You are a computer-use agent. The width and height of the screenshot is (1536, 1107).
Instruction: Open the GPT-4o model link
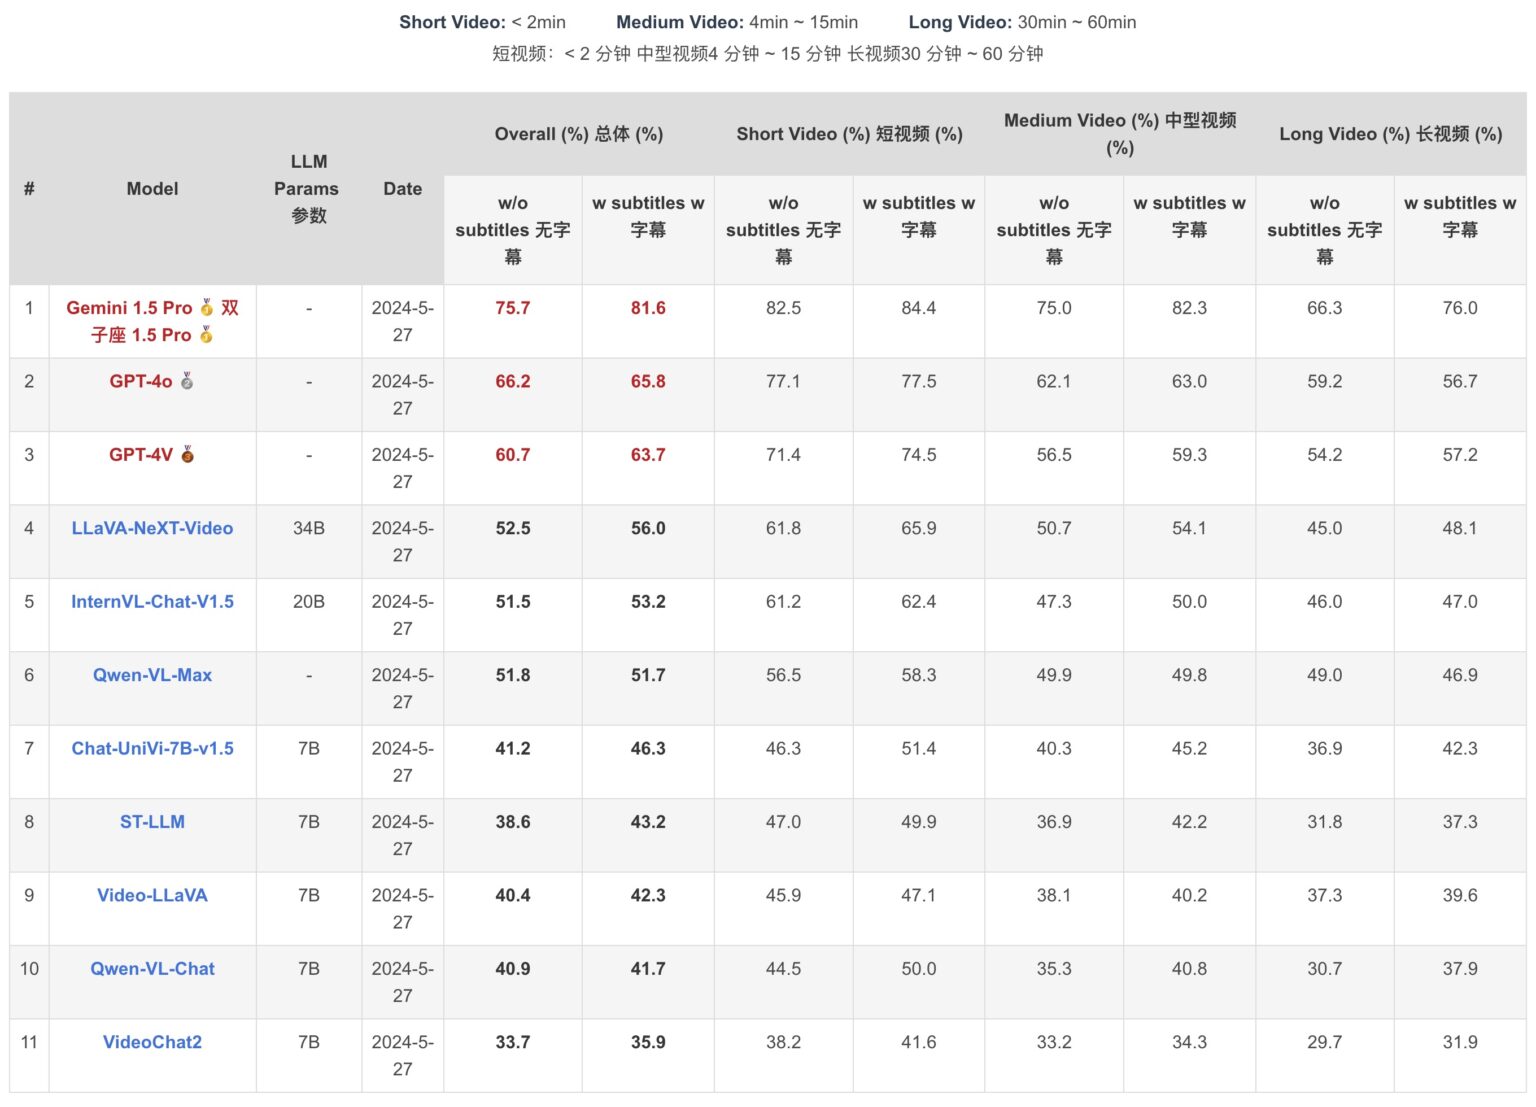click(x=141, y=381)
